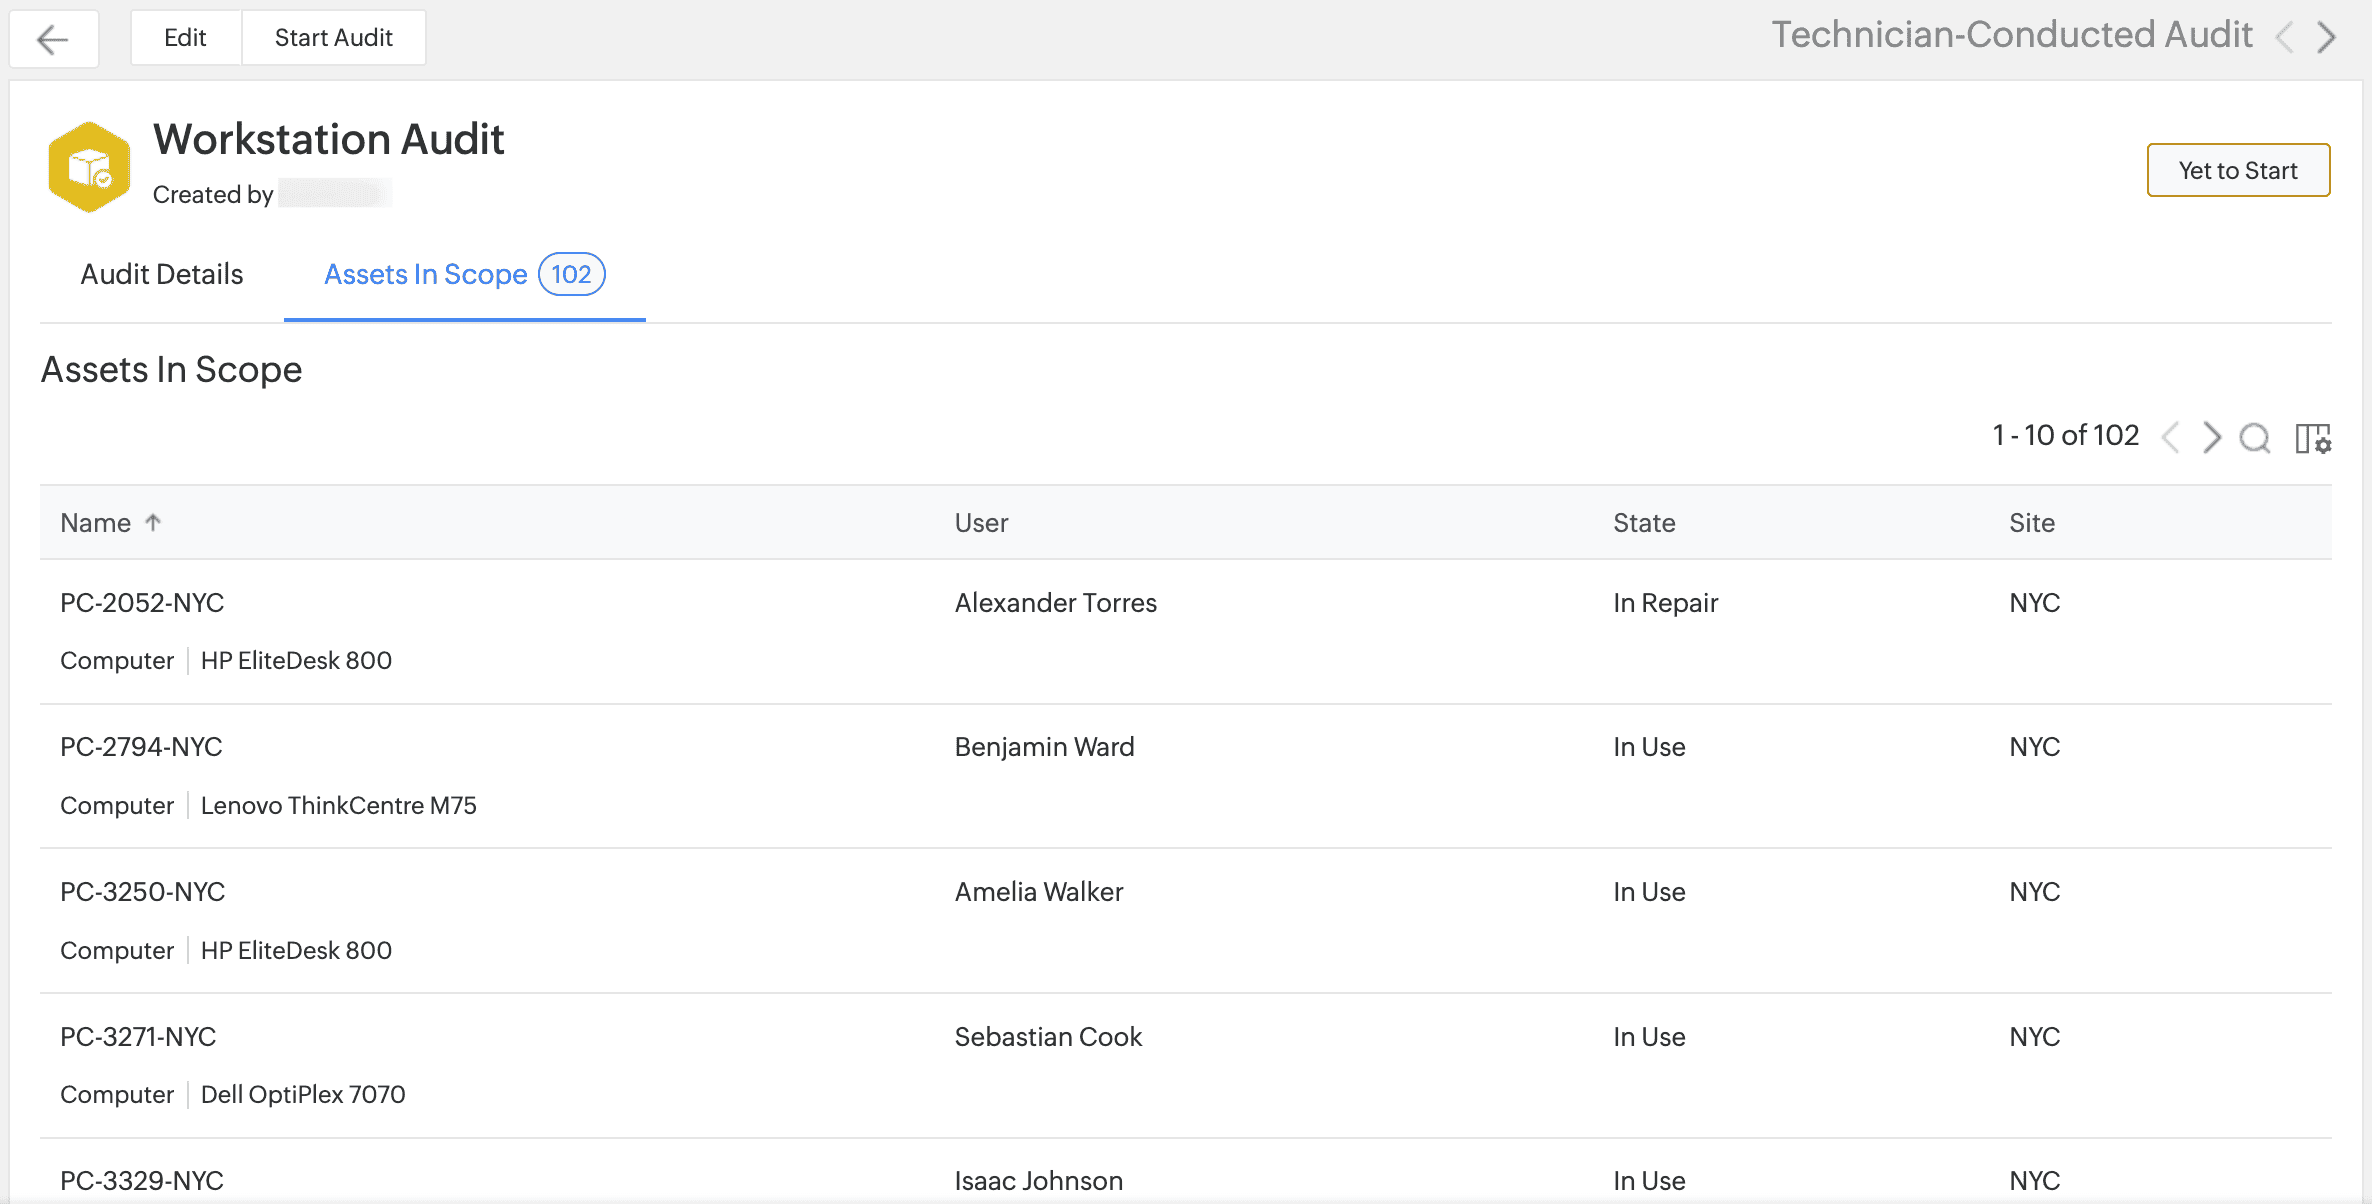Open the column chooser settings icon
The height and width of the screenshot is (1204, 2372).
click(x=2312, y=438)
